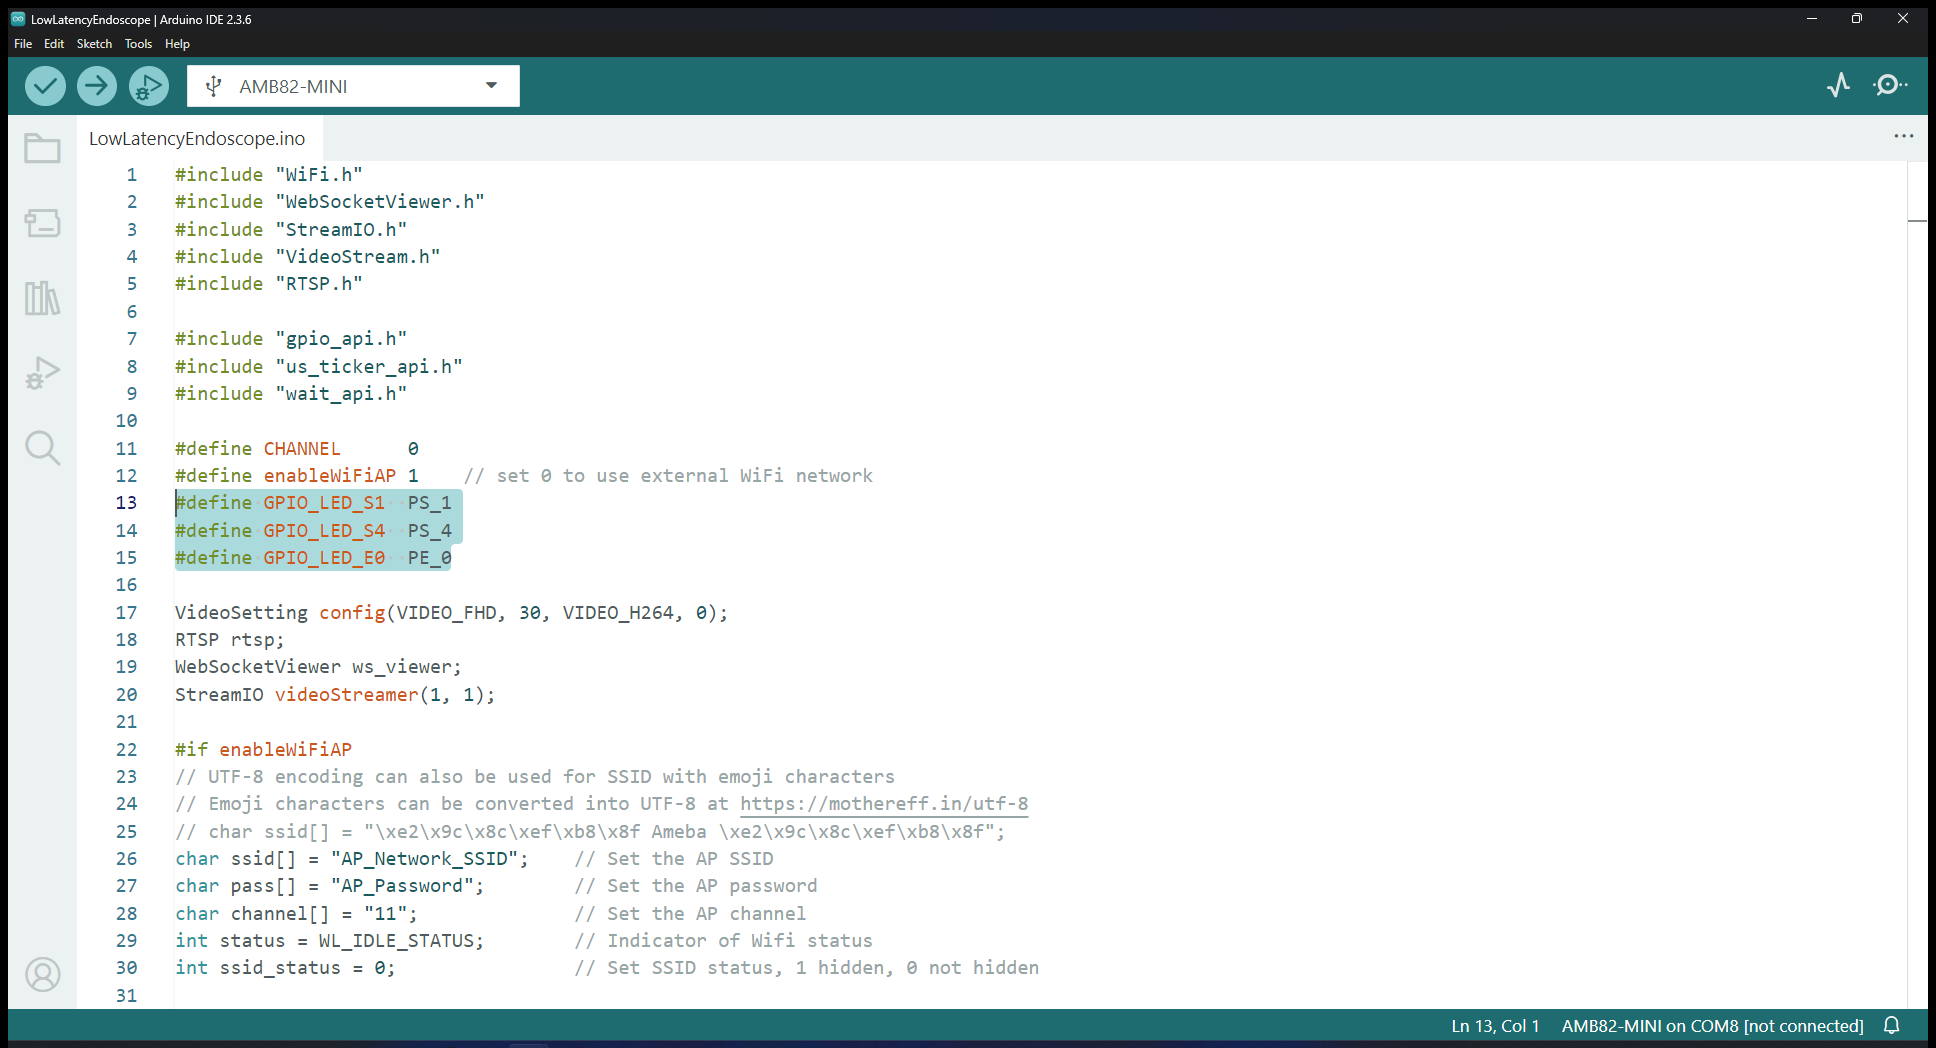
Task: Click the Ln 13, Col 1 cursor position indicator
Action: [x=1495, y=1026]
